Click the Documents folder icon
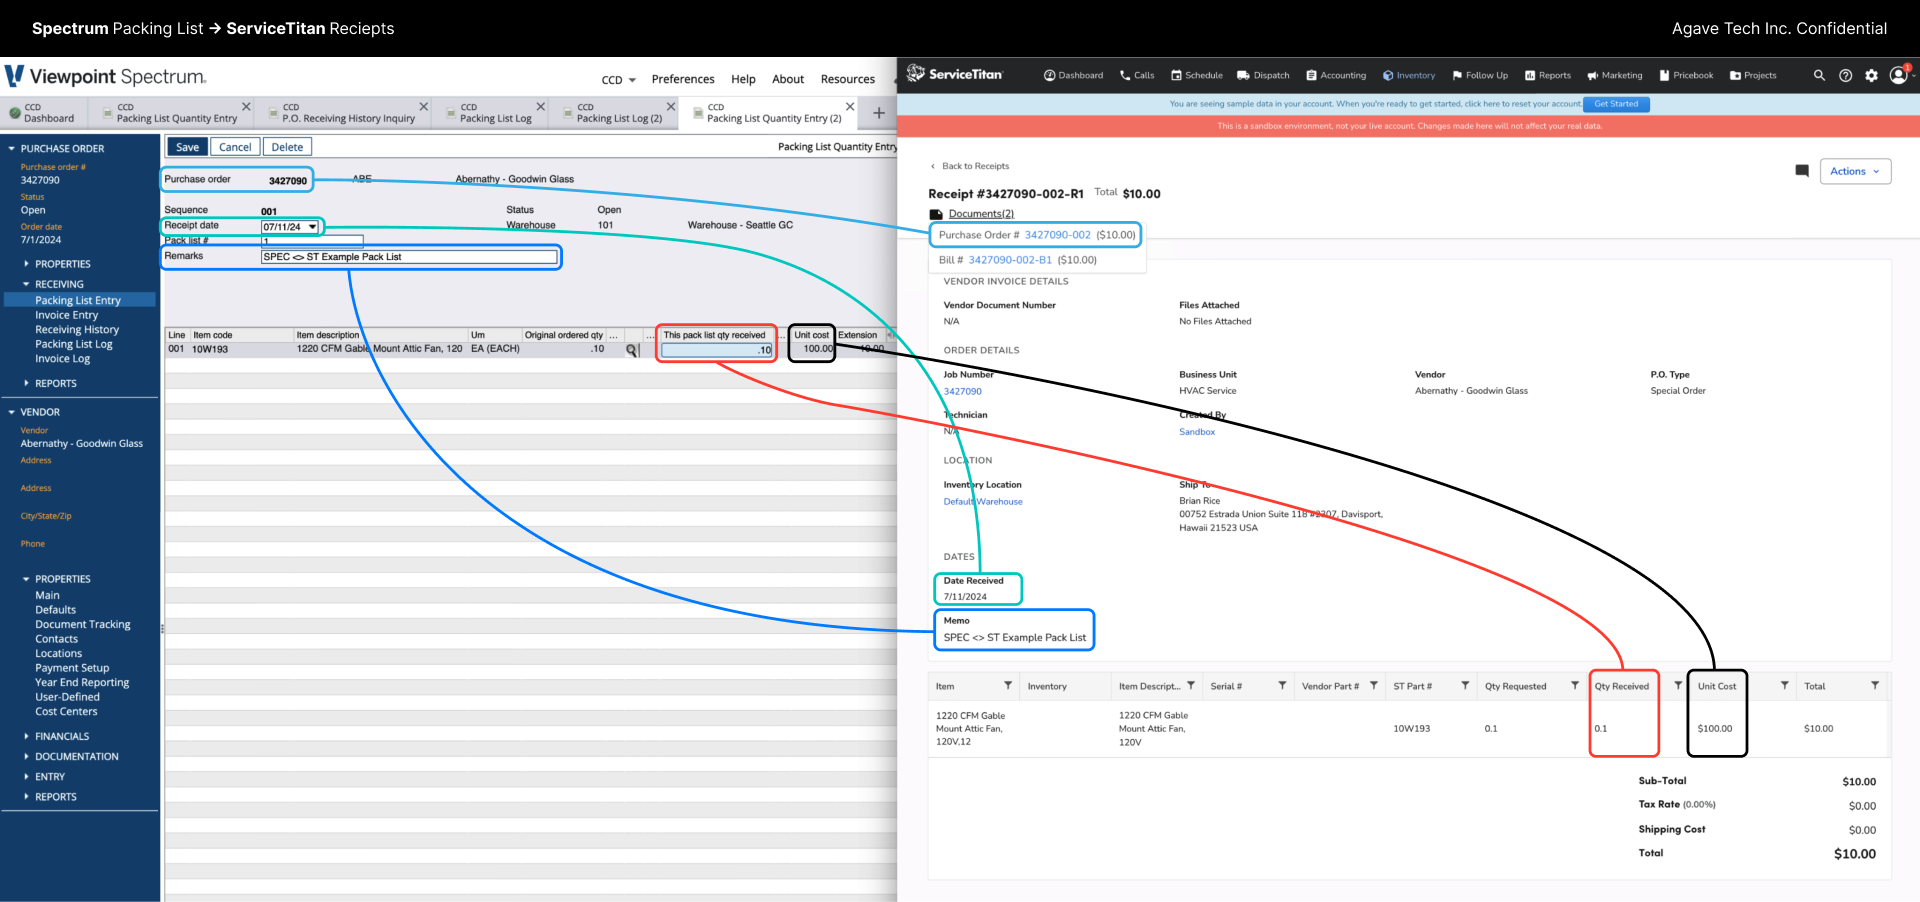The width and height of the screenshot is (1920, 902). [x=936, y=214]
